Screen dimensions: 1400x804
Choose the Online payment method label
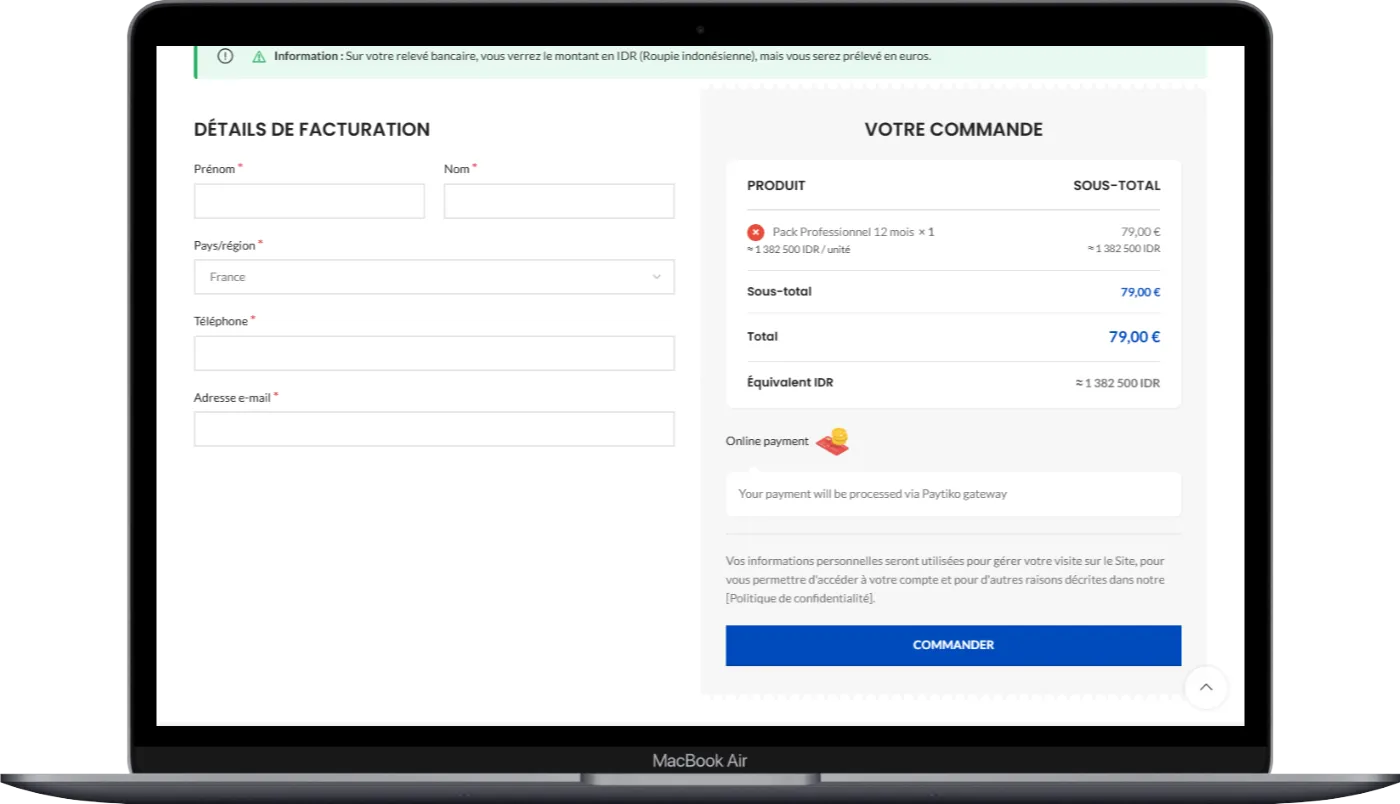click(767, 441)
